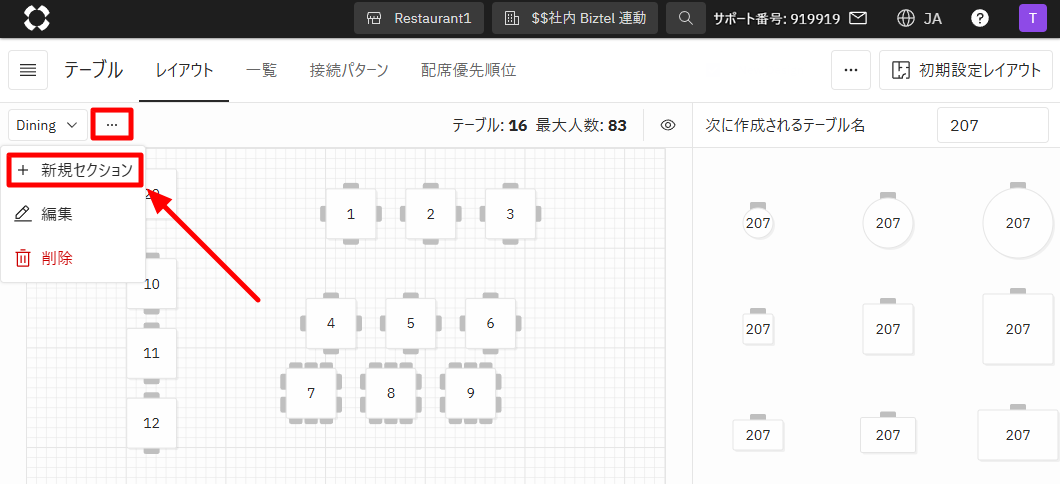Click the more options button near 初期設定レイアウト
This screenshot has width=1060, height=484.
point(850,70)
